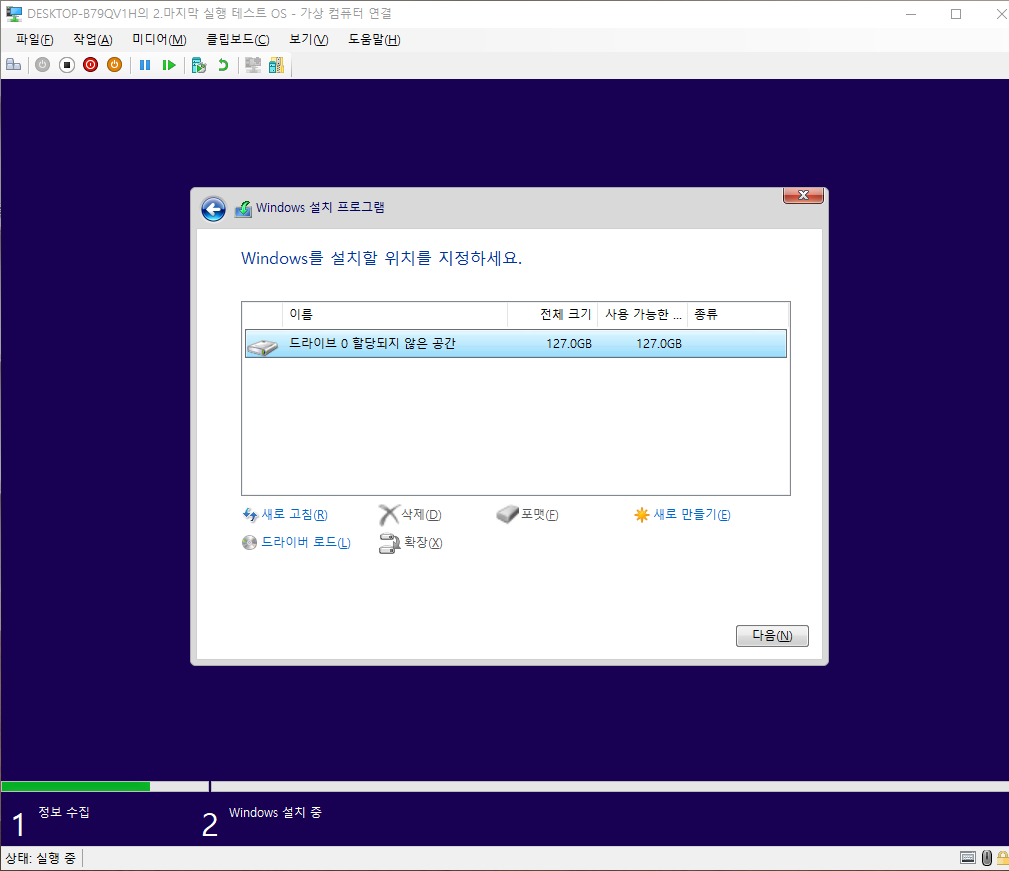Click the 포맷(F) option

click(539, 515)
